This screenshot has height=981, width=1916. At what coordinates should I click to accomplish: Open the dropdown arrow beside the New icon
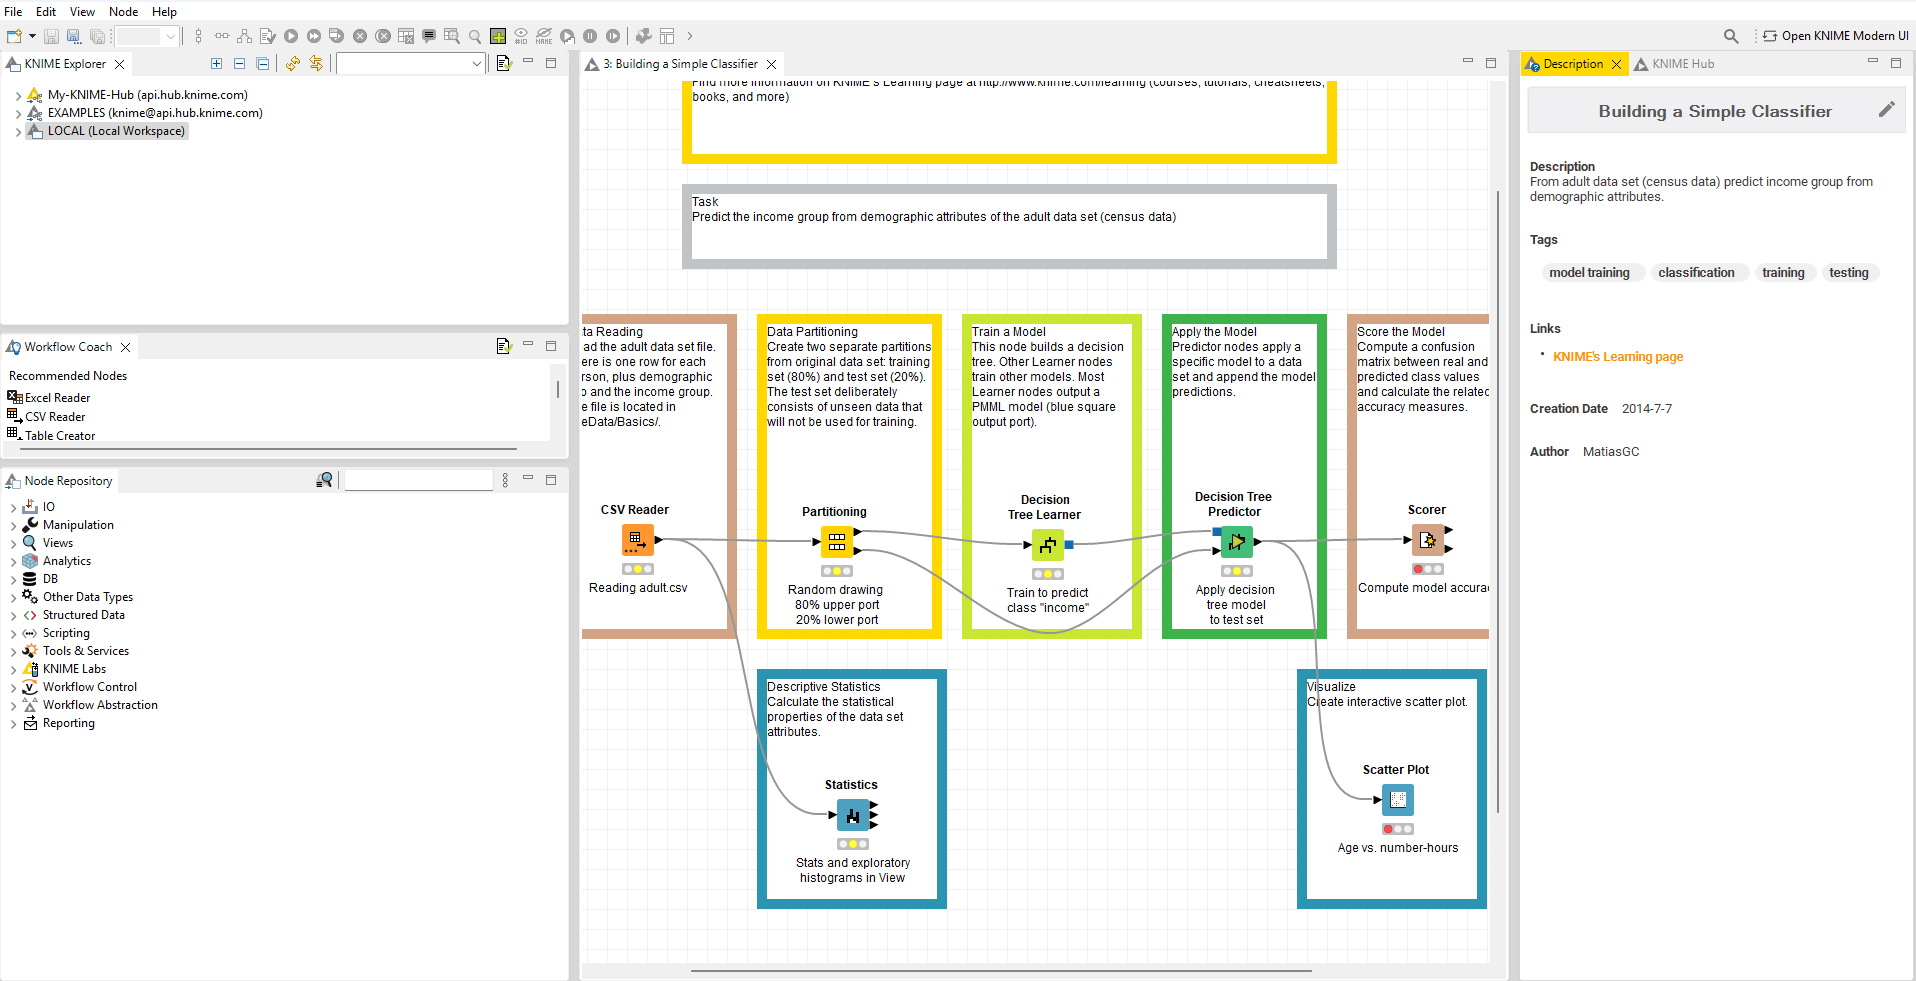tap(32, 36)
